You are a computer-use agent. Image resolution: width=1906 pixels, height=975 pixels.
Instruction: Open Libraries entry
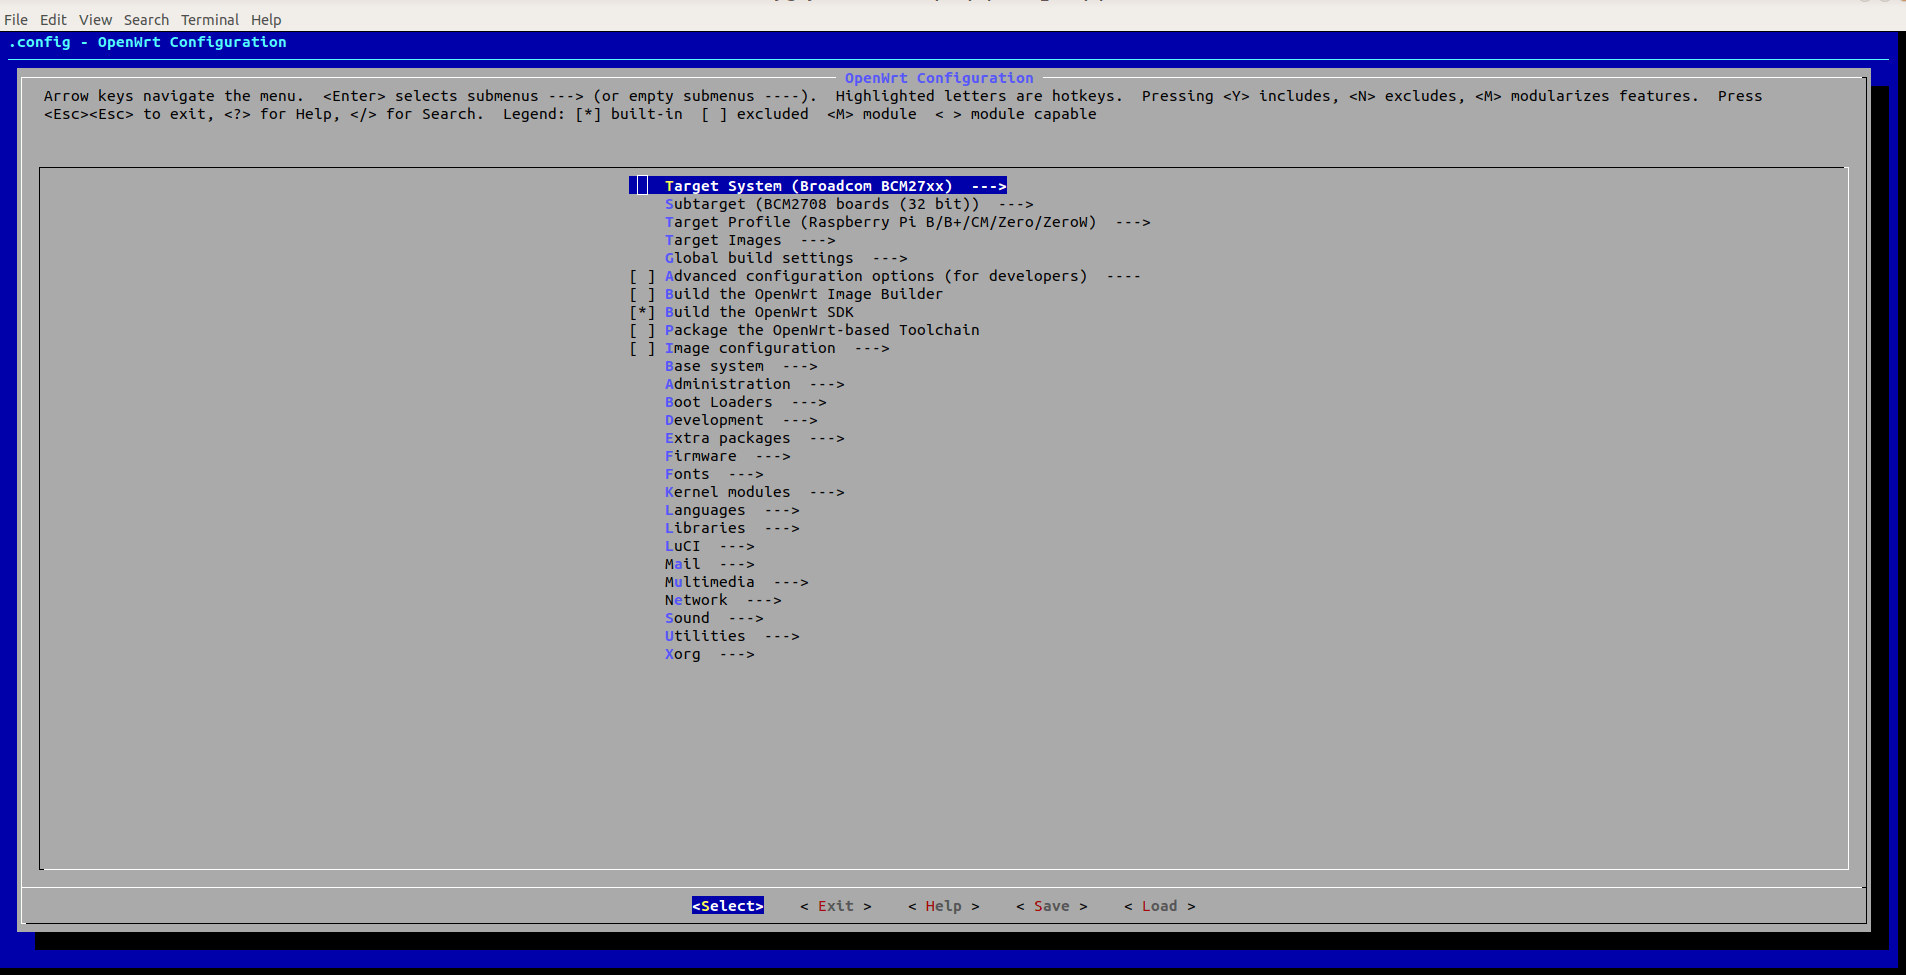pos(732,528)
